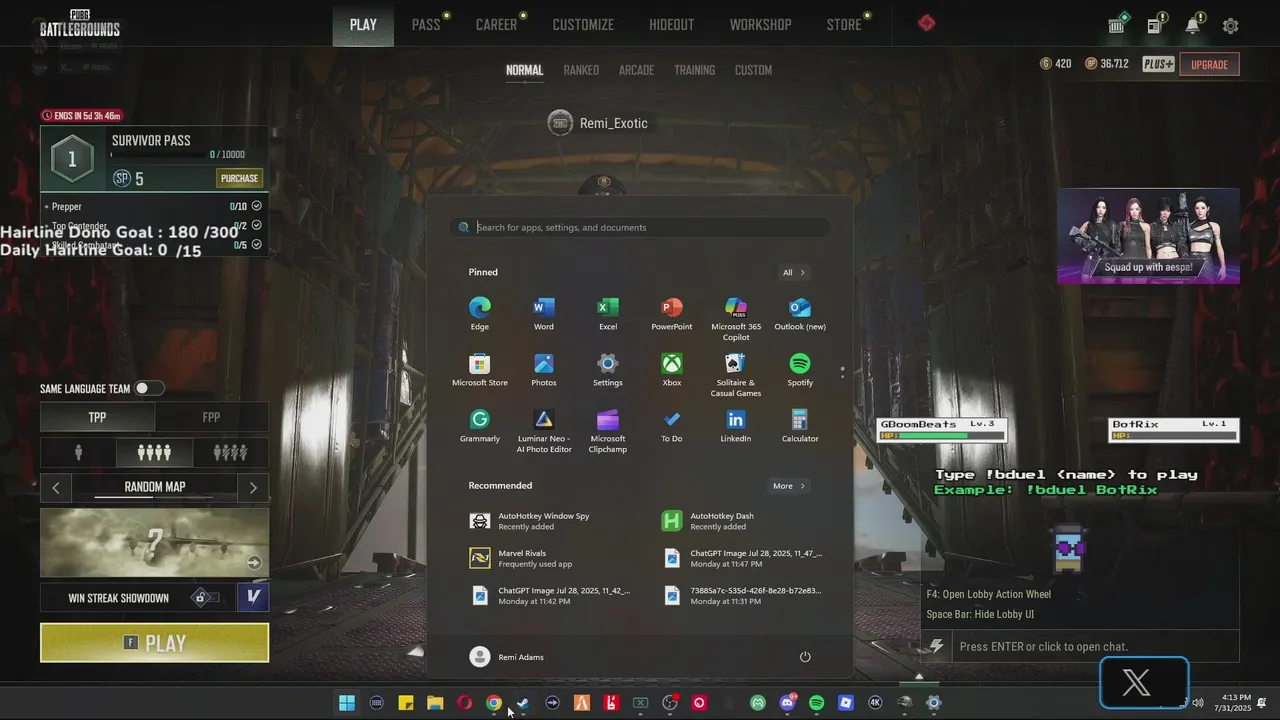Launch Luminar Neo AI Photo Editor

coord(544,430)
